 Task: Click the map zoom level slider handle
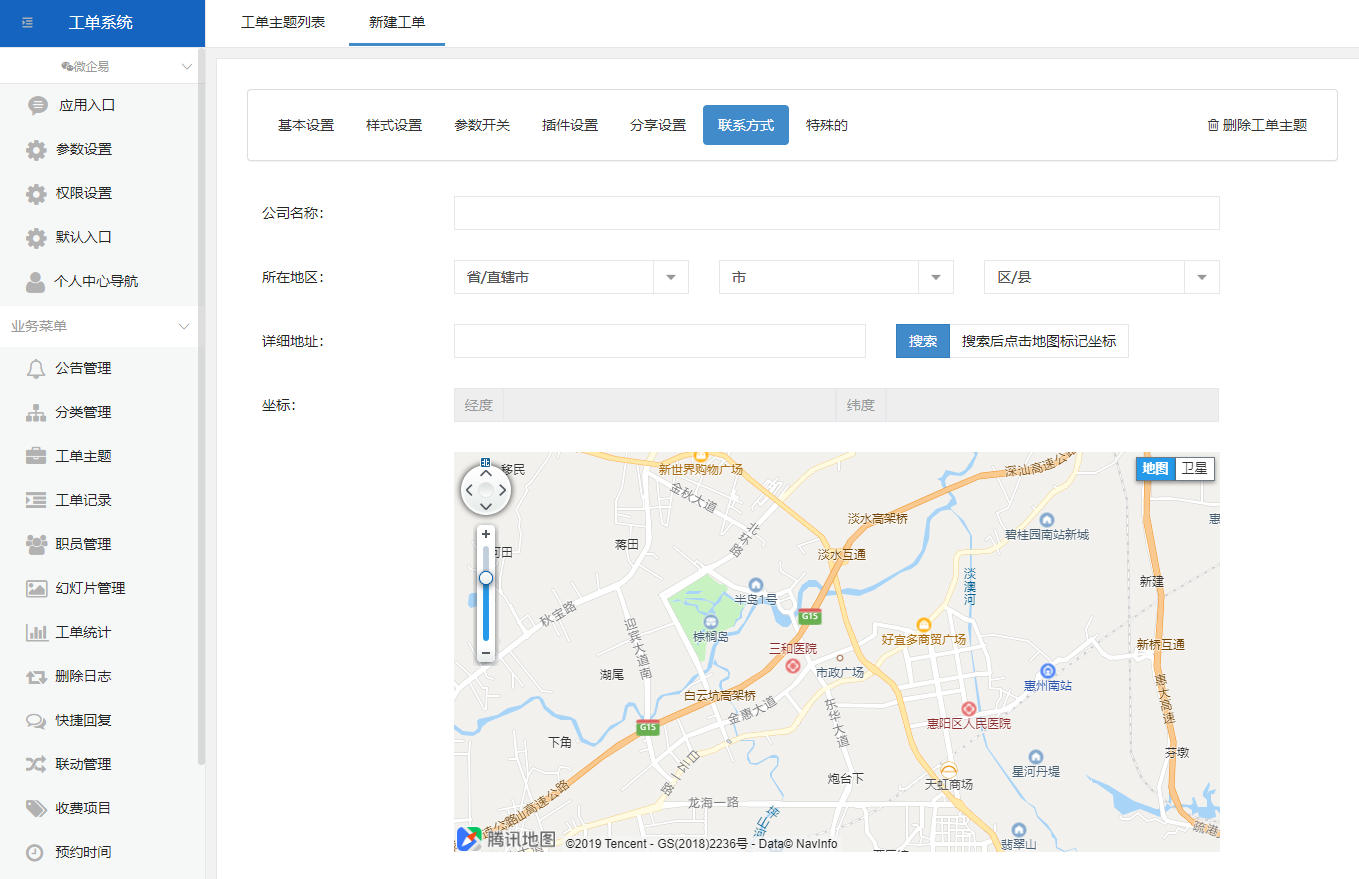tap(486, 578)
